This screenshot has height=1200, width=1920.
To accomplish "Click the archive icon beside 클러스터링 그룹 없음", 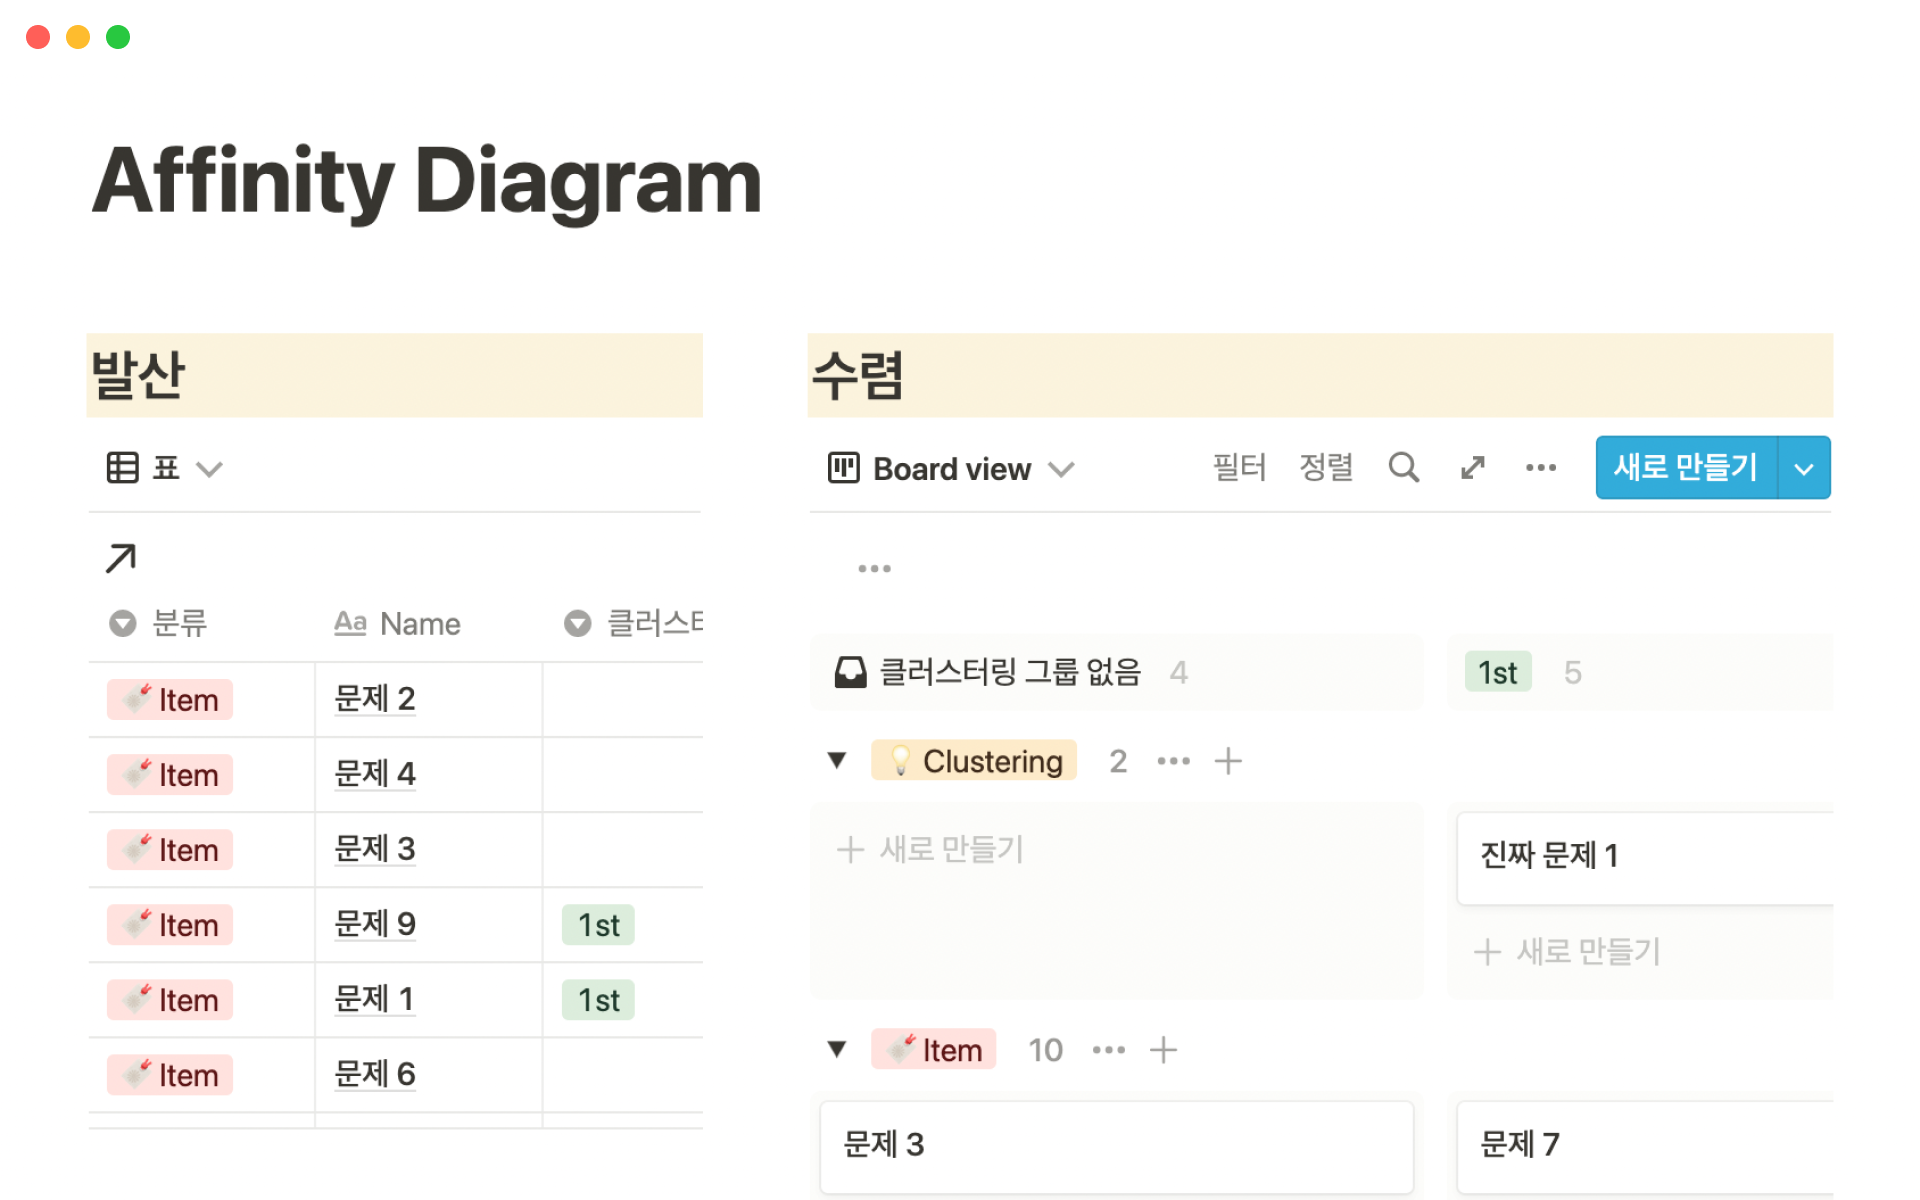I will tap(851, 671).
